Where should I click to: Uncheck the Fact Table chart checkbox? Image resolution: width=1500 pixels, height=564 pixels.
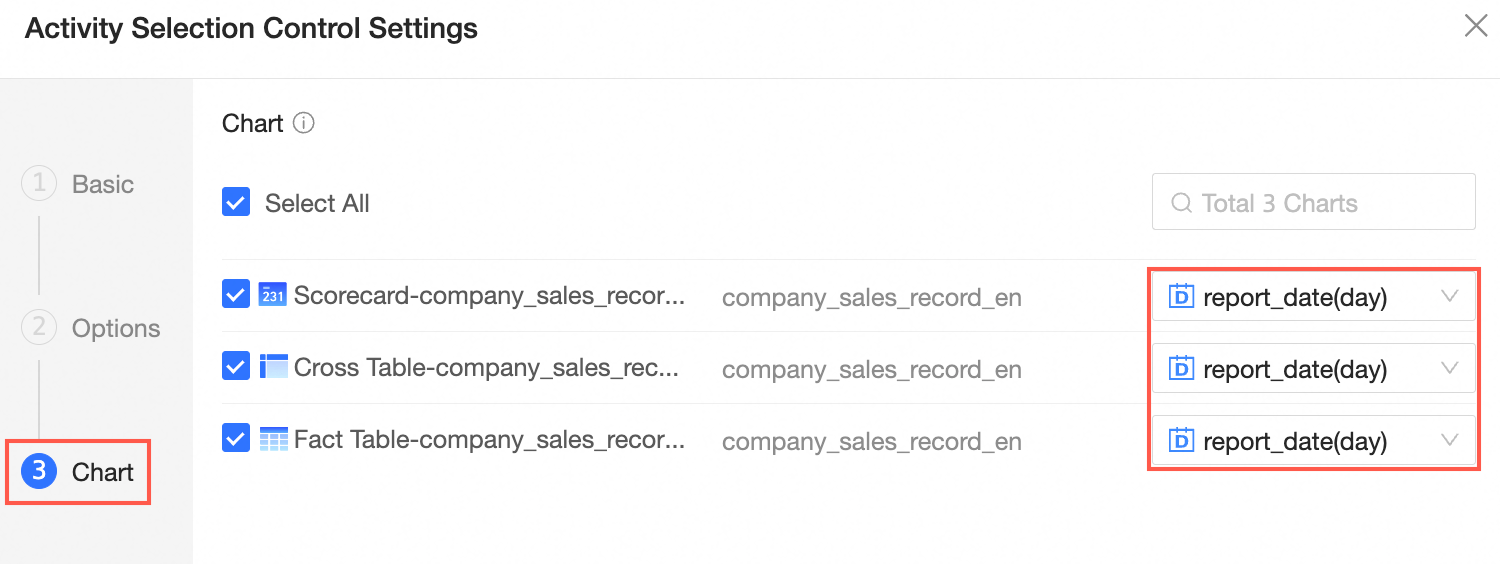(x=236, y=439)
